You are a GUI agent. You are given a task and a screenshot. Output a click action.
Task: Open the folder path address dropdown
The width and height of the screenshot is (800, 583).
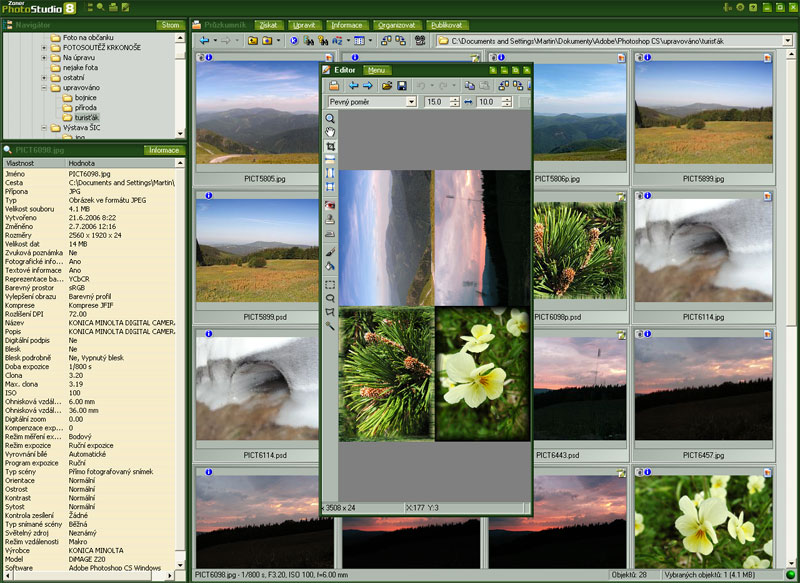787,41
